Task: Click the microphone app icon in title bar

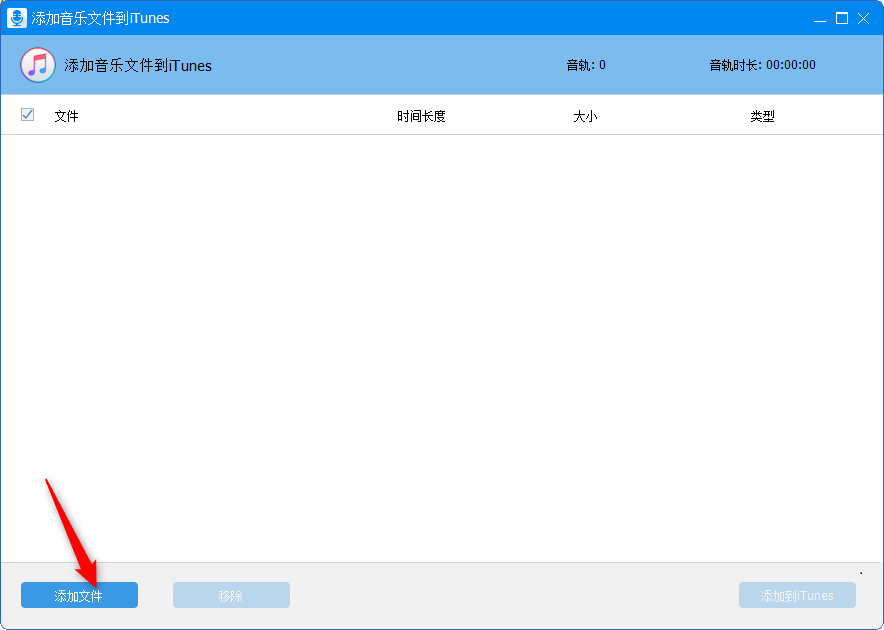Action: tap(16, 17)
